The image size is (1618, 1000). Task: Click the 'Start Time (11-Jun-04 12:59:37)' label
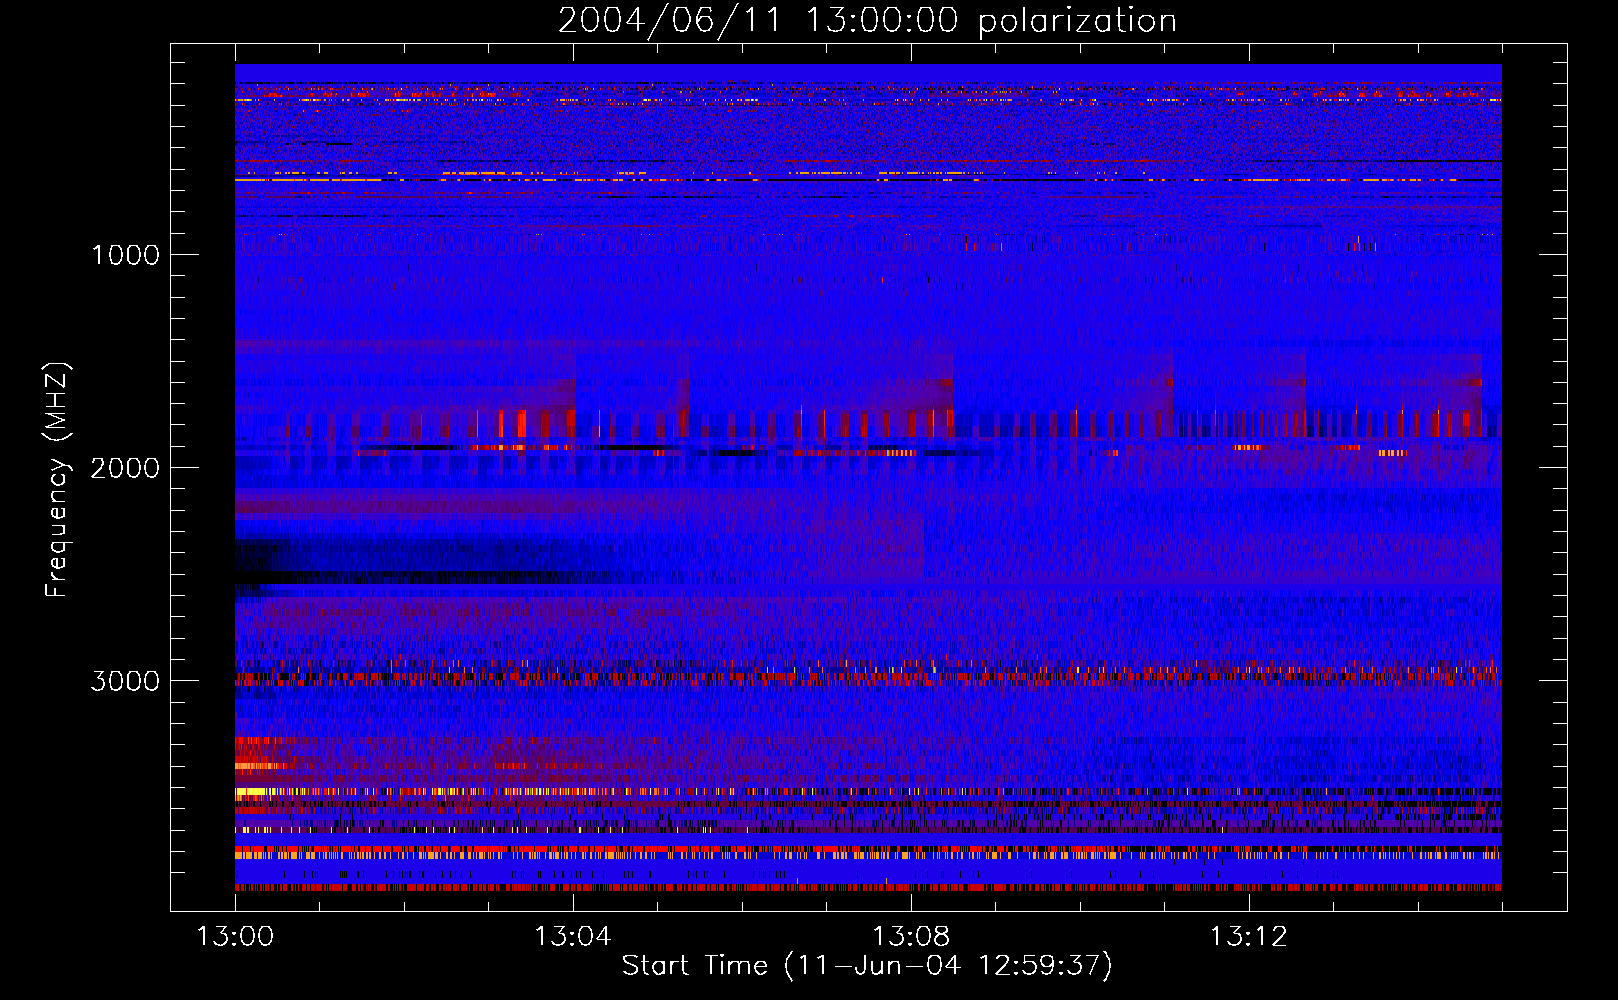(x=867, y=965)
